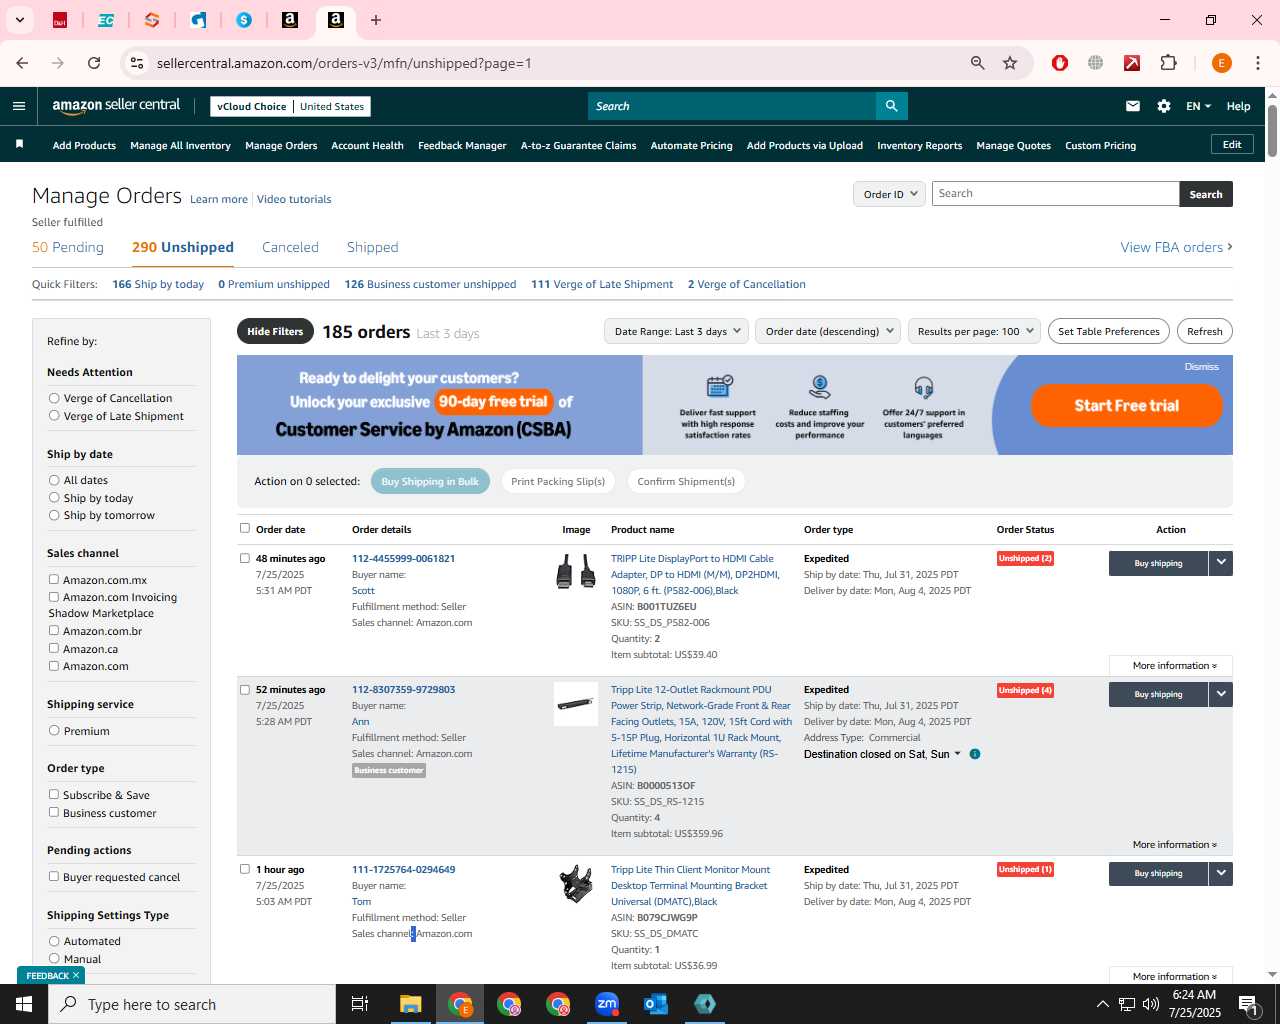The image size is (1280, 1024).
Task: Open the Order ID search type dropdown
Action: (889, 194)
